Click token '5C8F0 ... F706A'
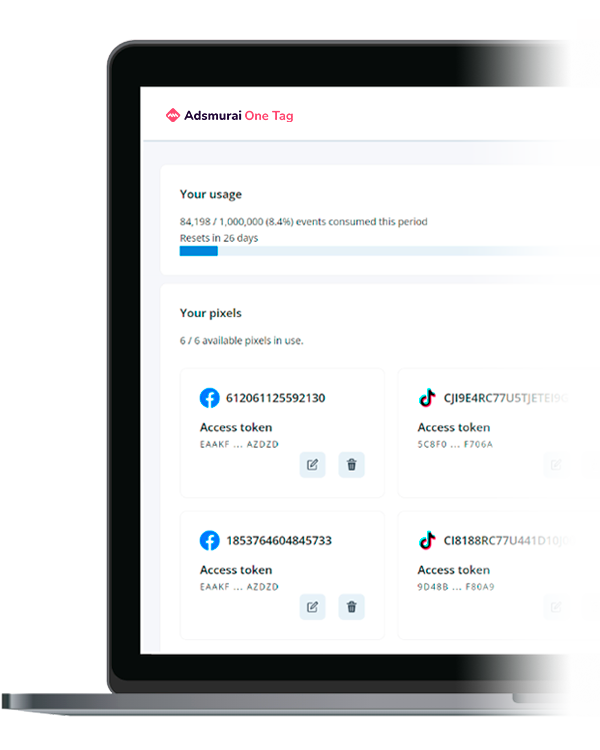This screenshot has height=750, width=600. point(455,444)
